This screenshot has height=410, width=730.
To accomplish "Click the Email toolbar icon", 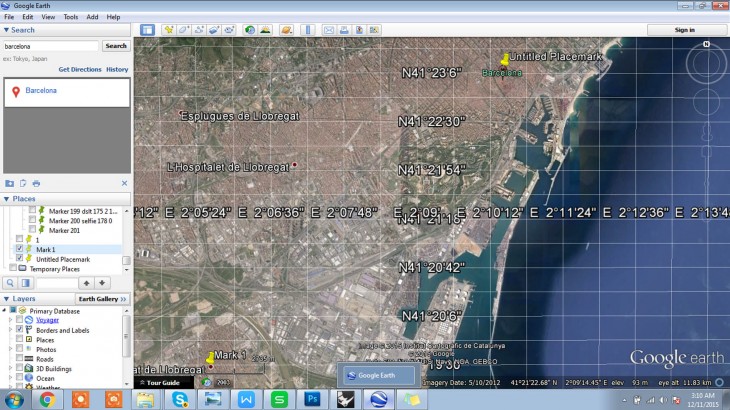I will tap(328, 30).
